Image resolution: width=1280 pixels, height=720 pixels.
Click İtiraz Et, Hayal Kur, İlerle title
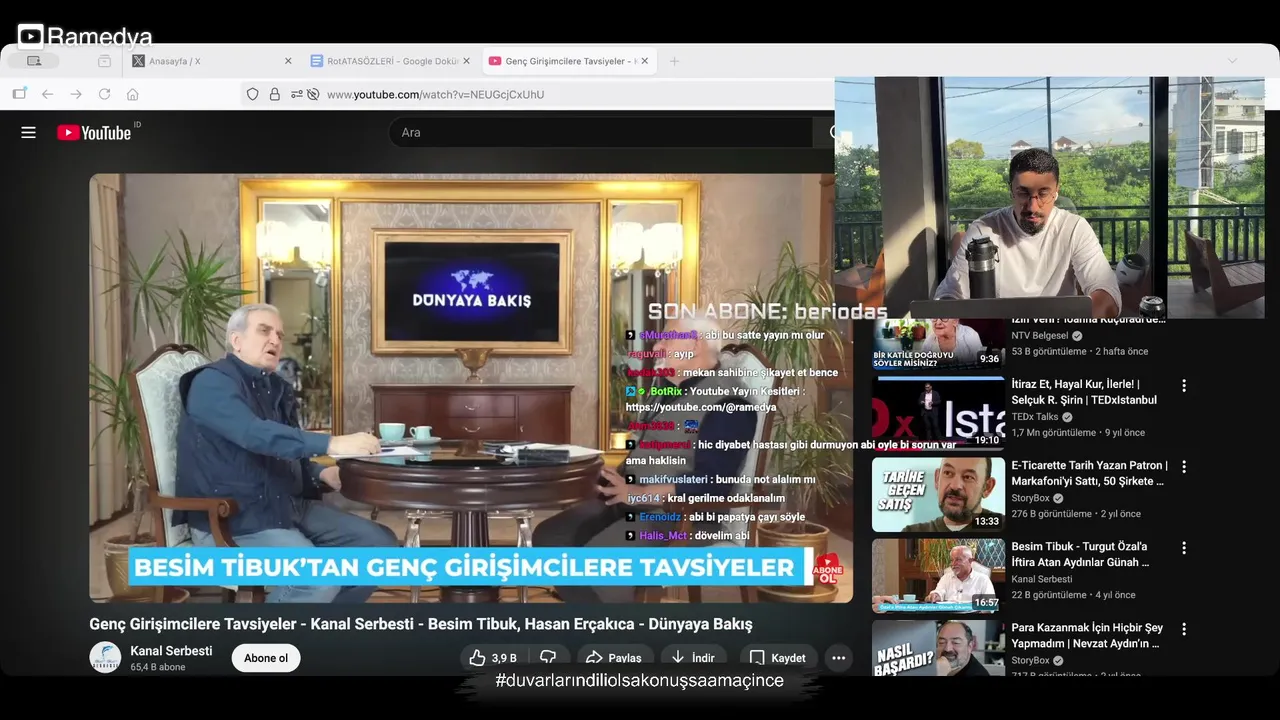(x=1084, y=392)
